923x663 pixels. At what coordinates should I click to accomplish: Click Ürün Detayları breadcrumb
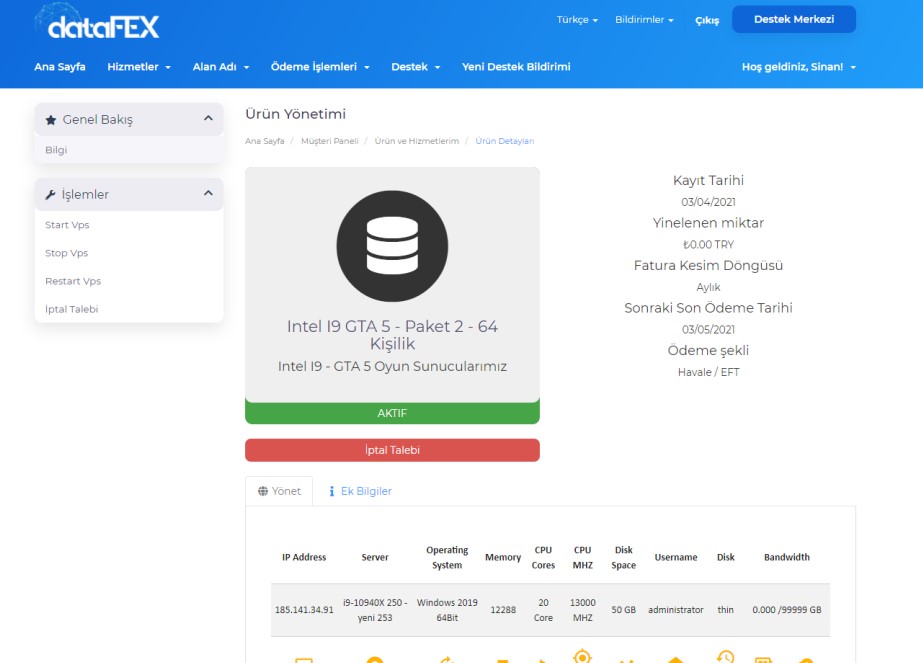[504, 141]
